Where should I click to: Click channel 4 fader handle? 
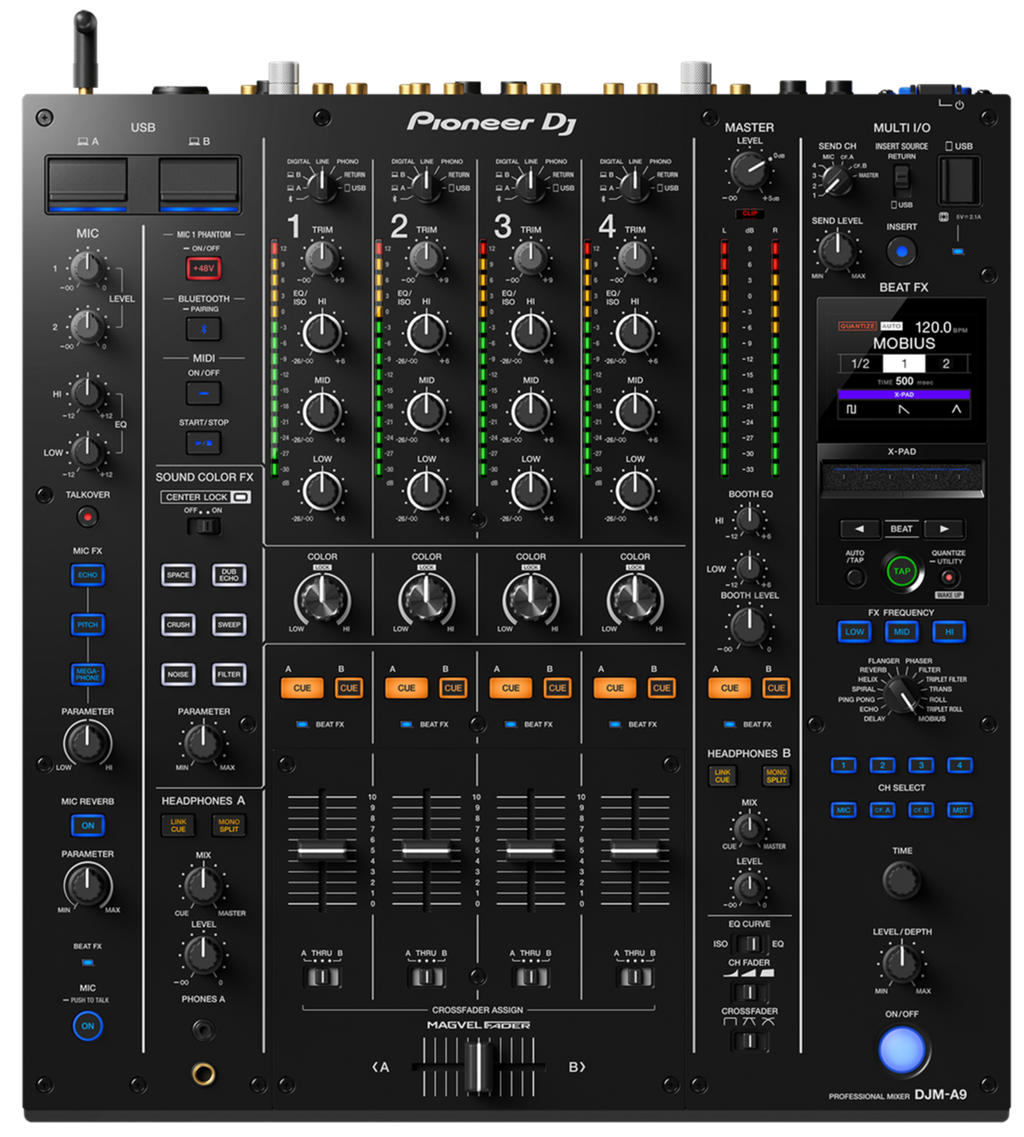[635, 850]
